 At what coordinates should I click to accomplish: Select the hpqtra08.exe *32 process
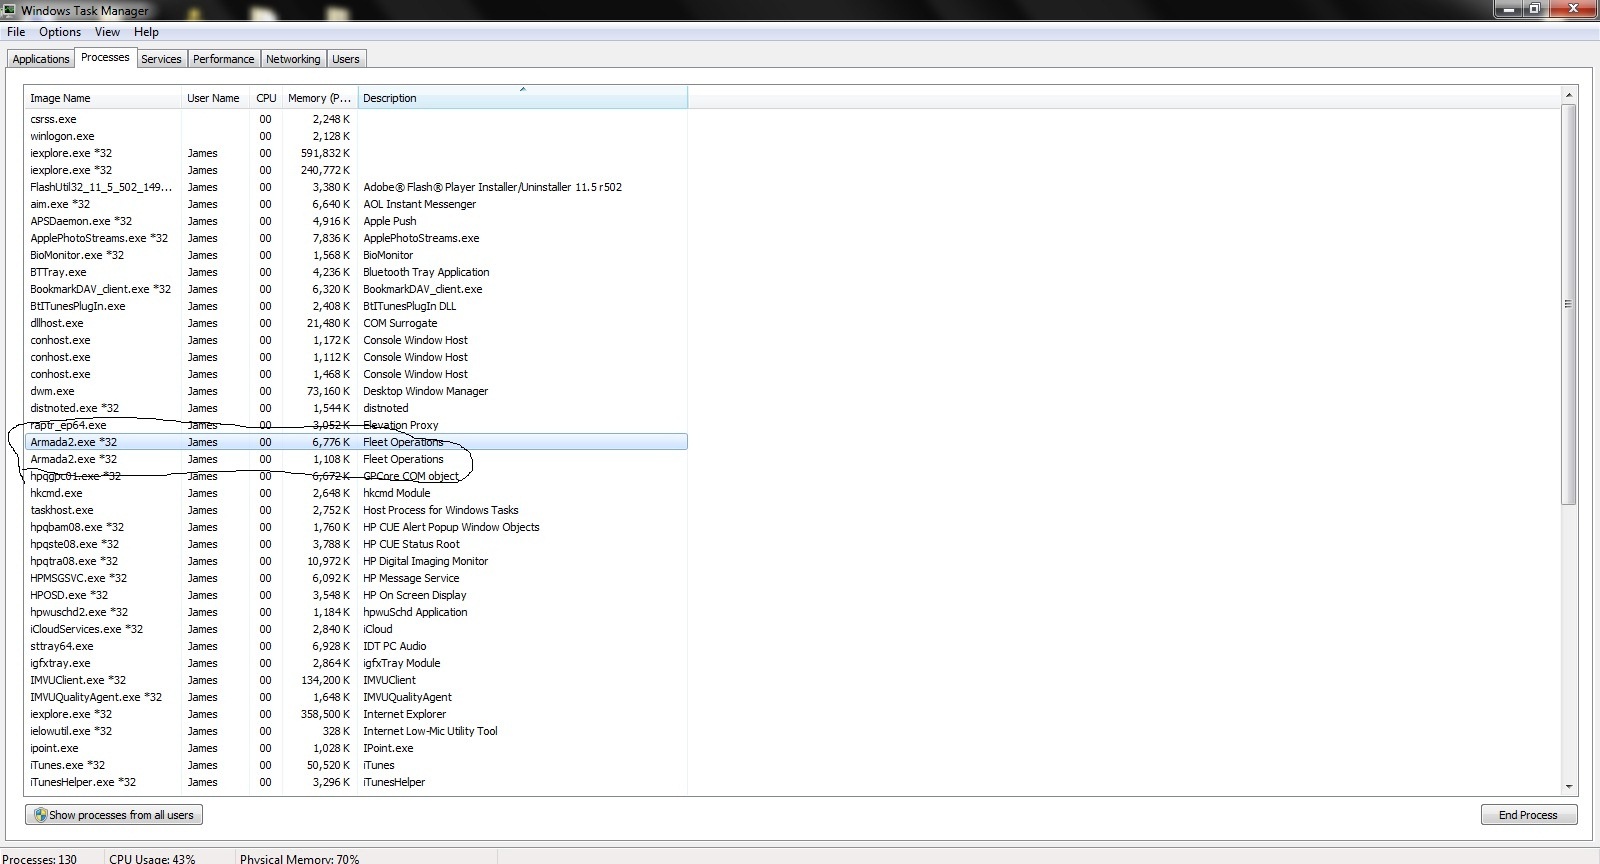click(x=356, y=561)
